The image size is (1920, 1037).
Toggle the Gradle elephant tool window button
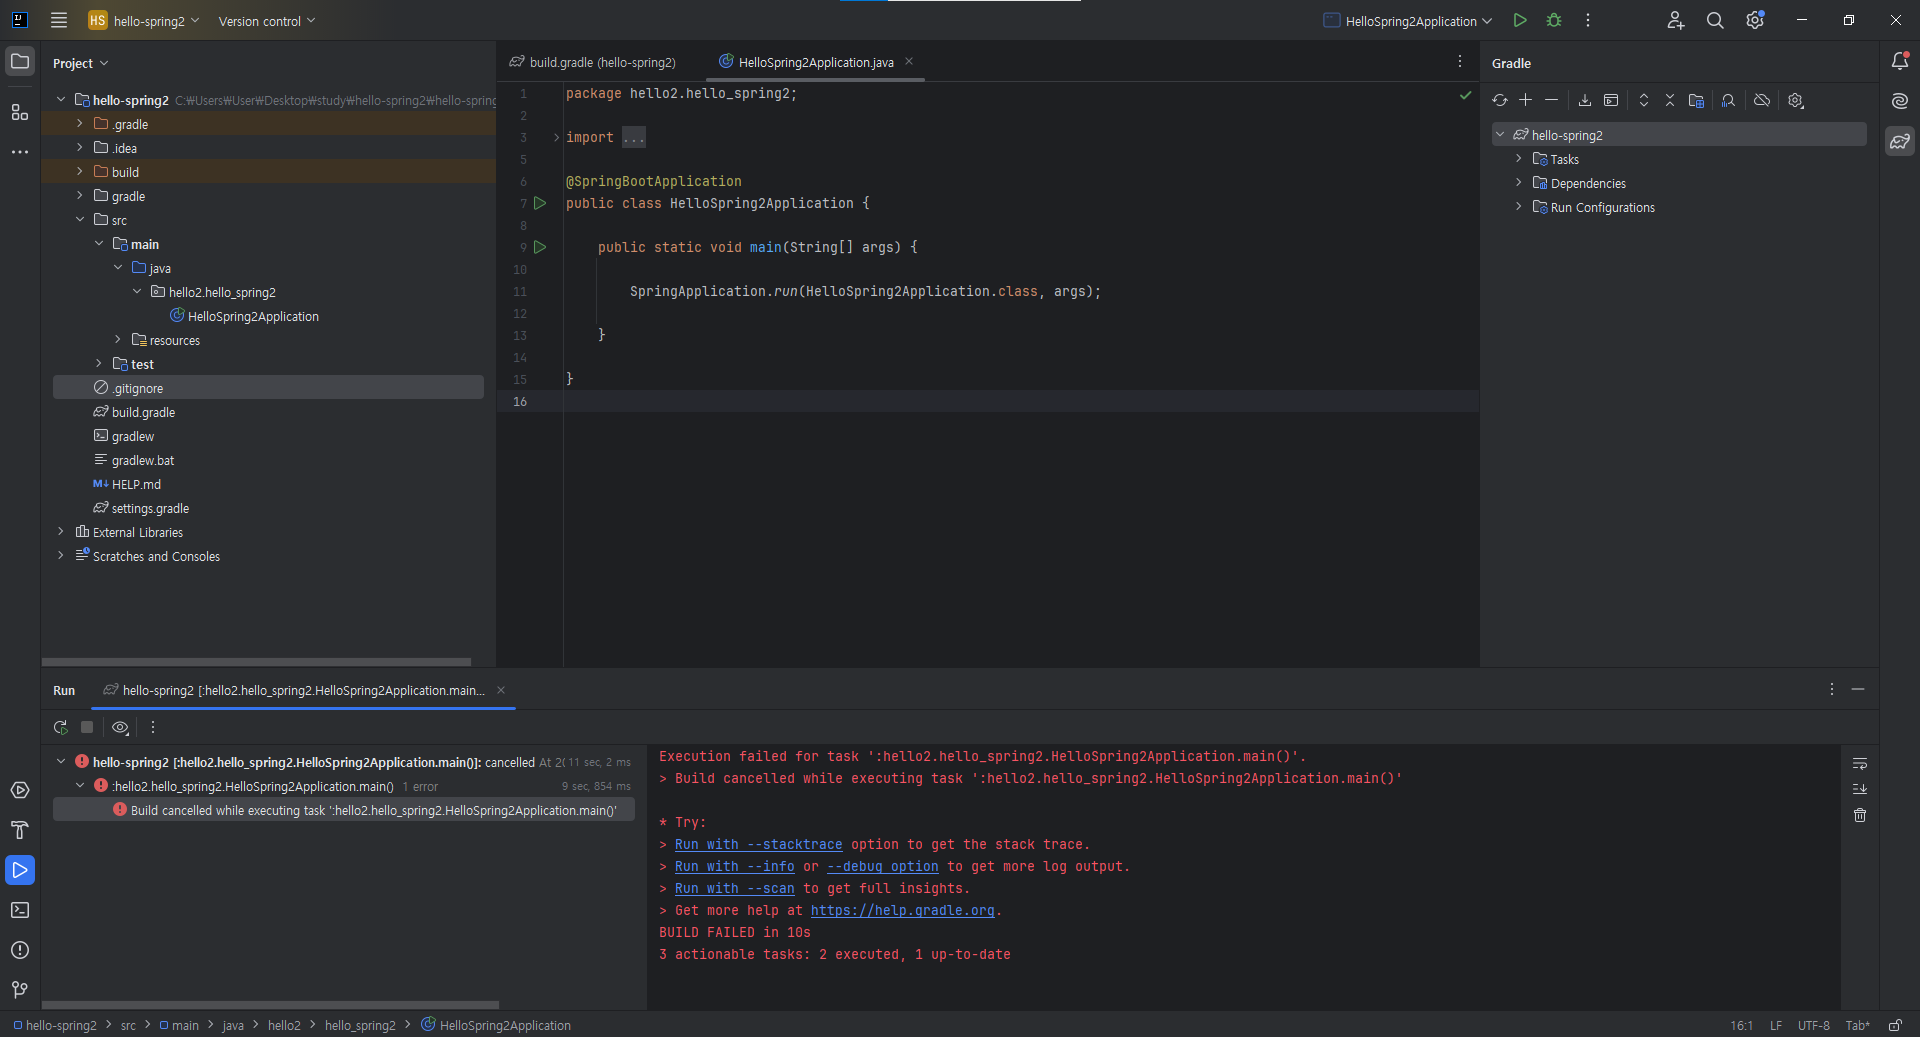click(1900, 141)
